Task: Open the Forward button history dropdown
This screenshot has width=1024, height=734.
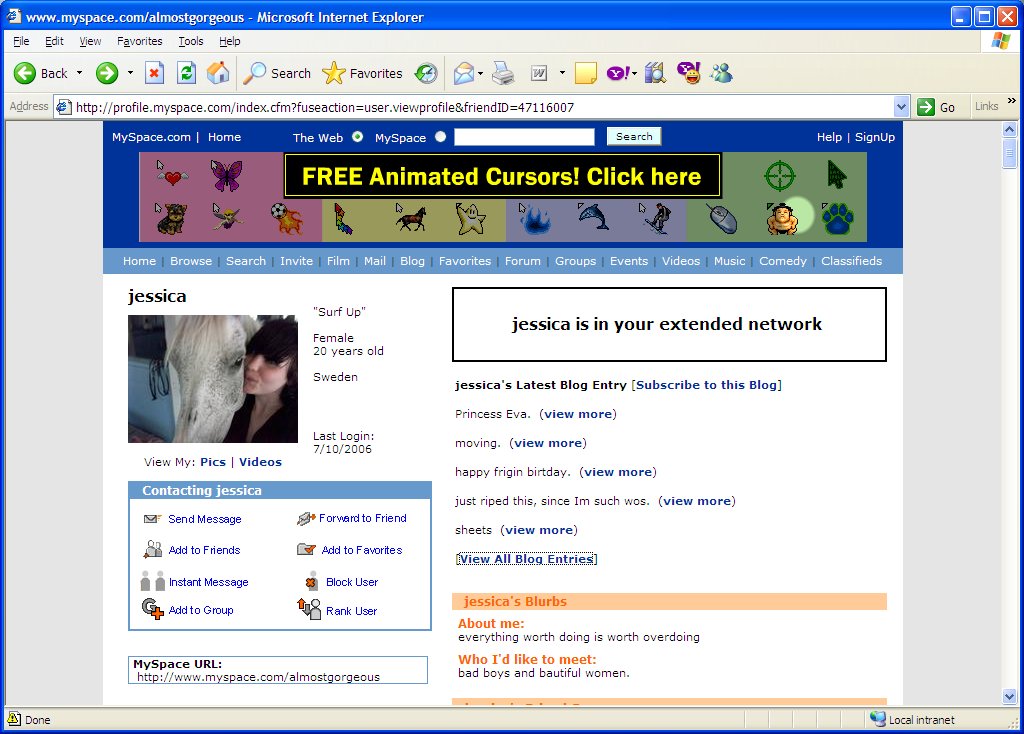Action: 130,73
